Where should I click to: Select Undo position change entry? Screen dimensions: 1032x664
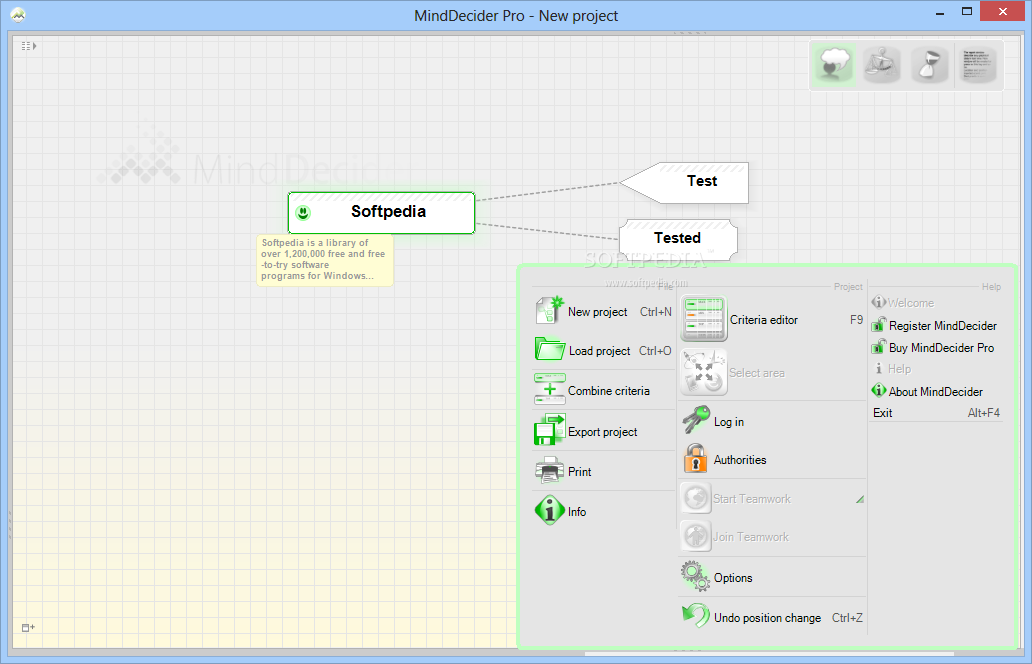click(772, 617)
